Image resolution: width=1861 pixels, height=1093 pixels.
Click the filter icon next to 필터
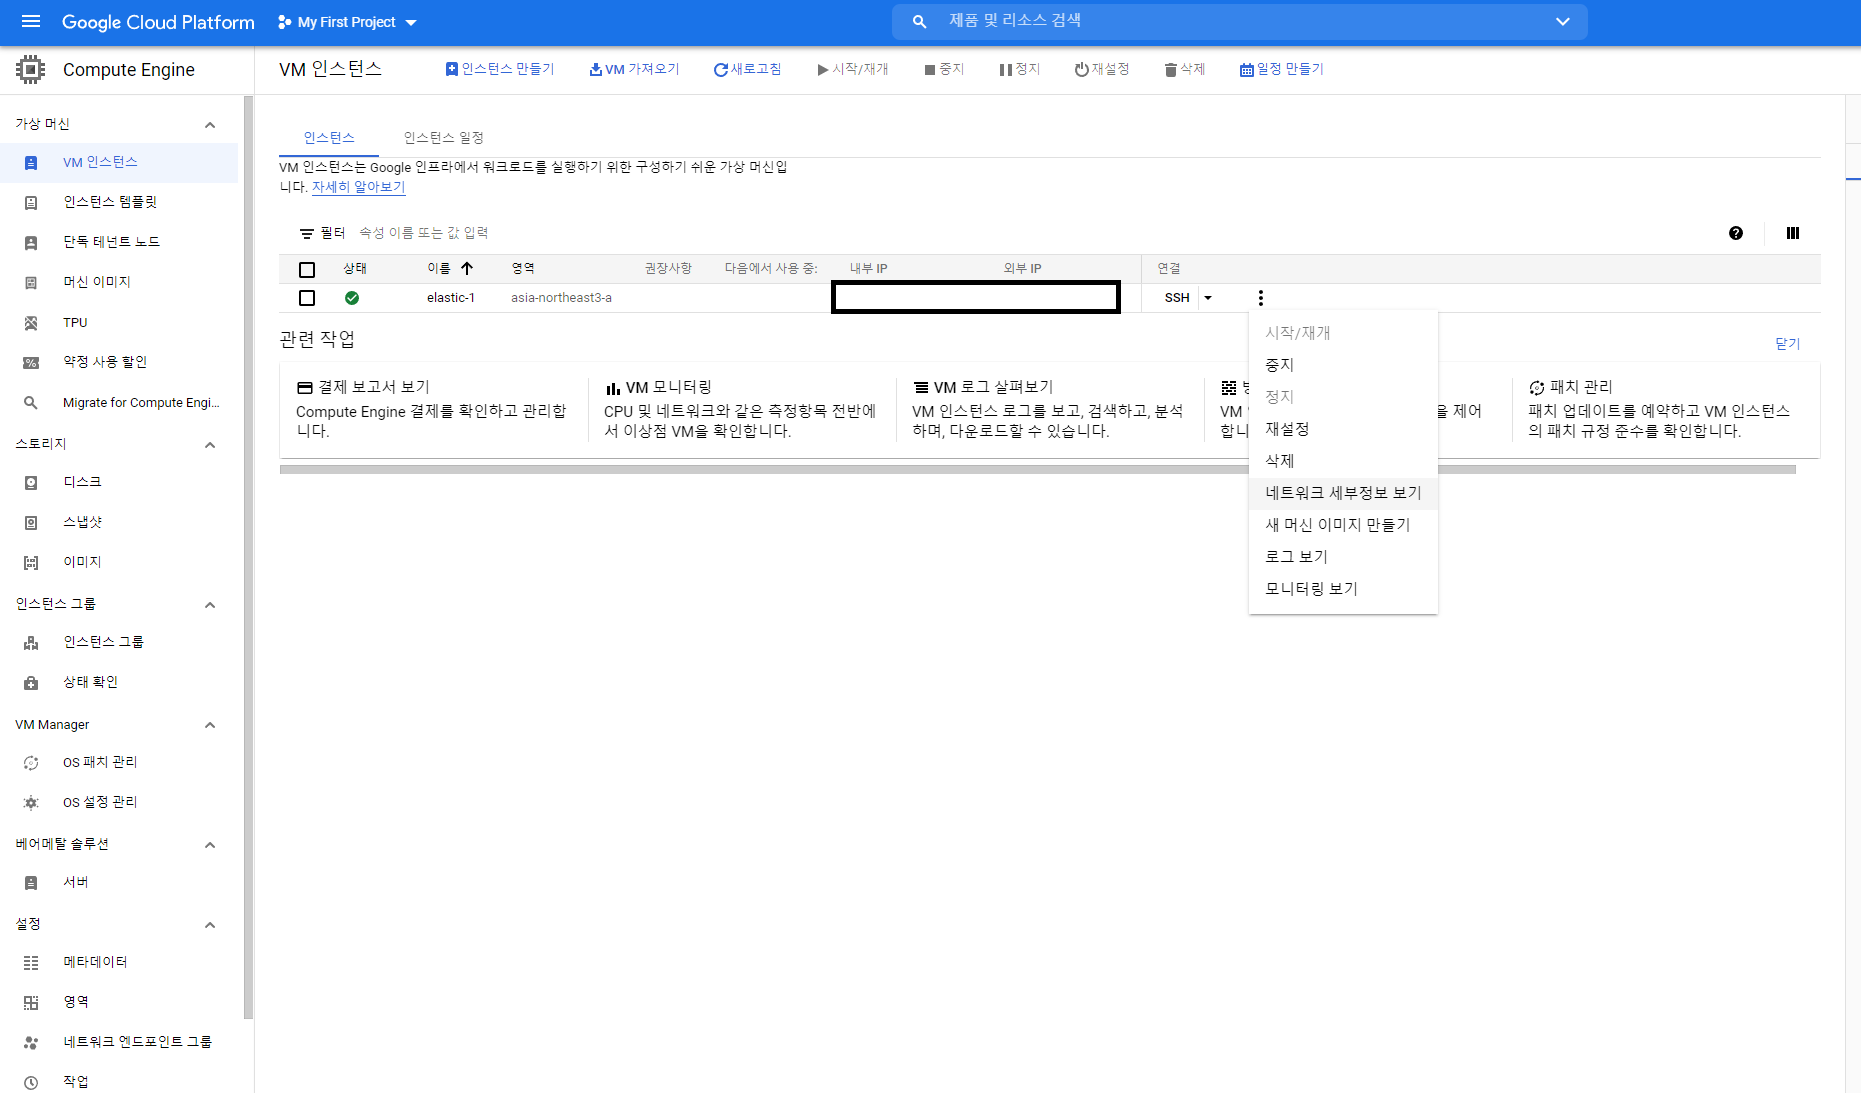(x=307, y=233)
